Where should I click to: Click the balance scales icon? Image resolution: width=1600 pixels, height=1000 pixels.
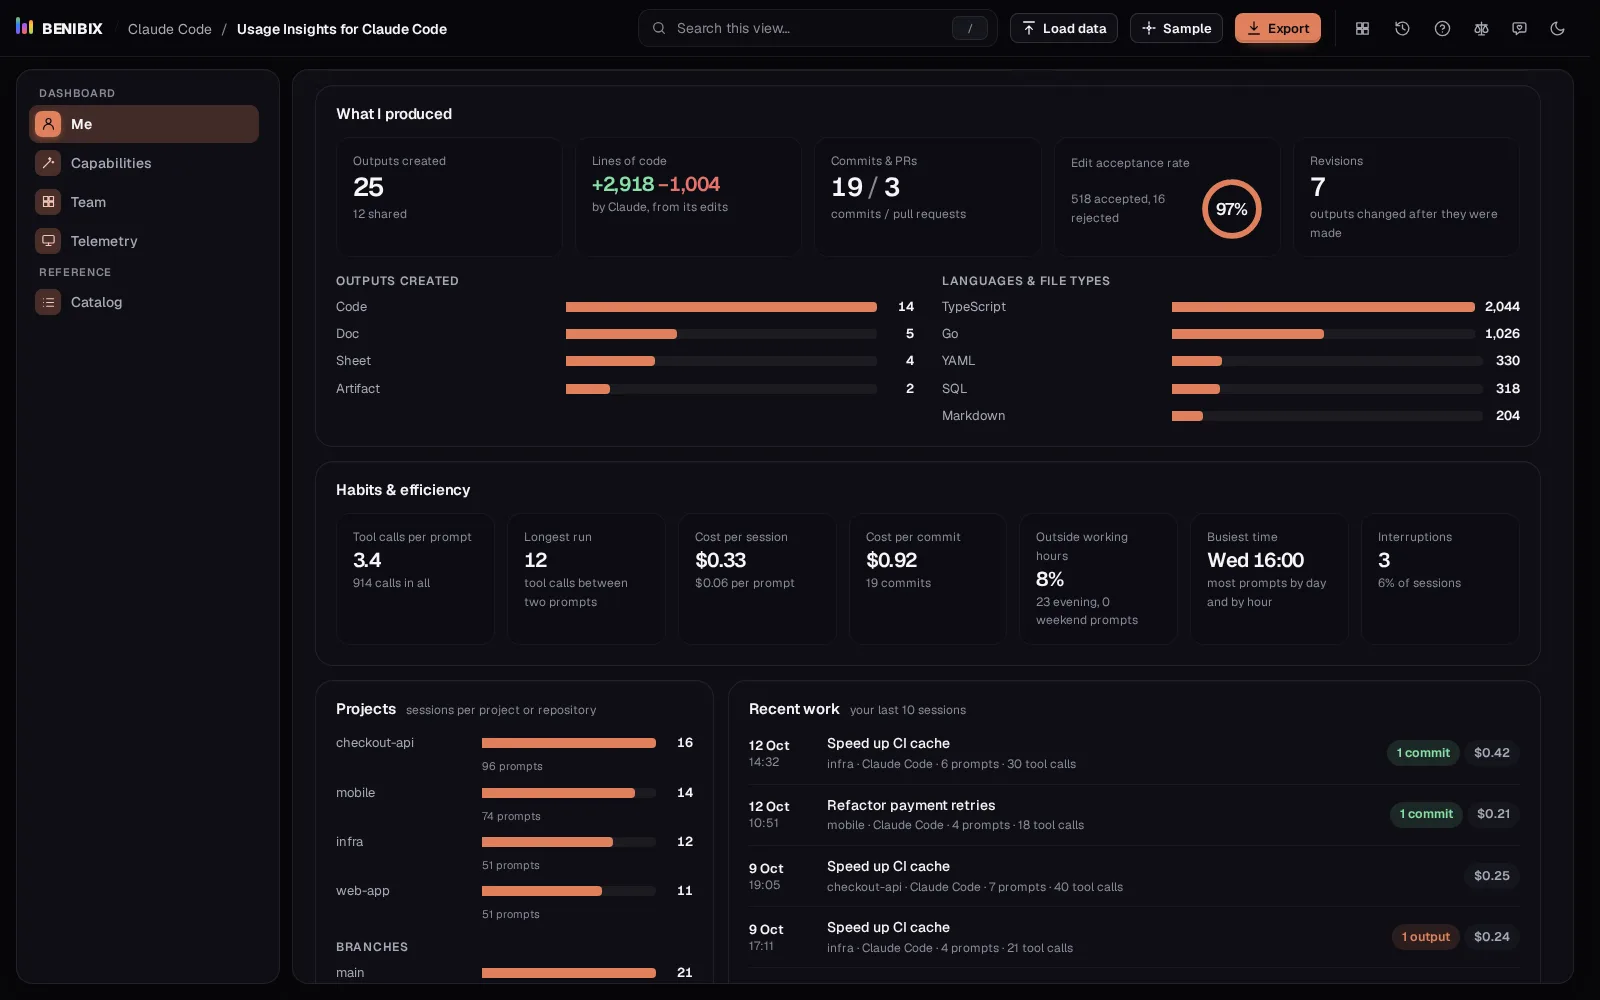[1481, 29]
